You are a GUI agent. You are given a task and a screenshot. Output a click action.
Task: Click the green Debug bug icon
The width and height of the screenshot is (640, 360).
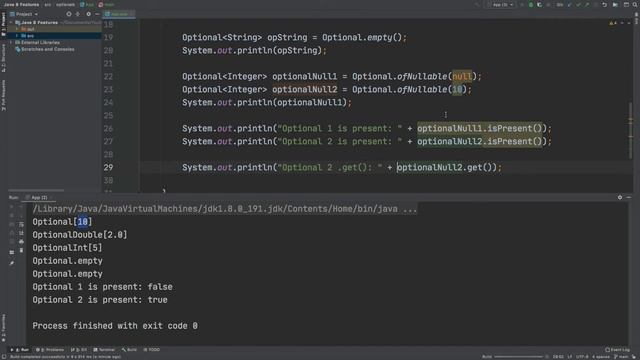click(x=531, y=4)
